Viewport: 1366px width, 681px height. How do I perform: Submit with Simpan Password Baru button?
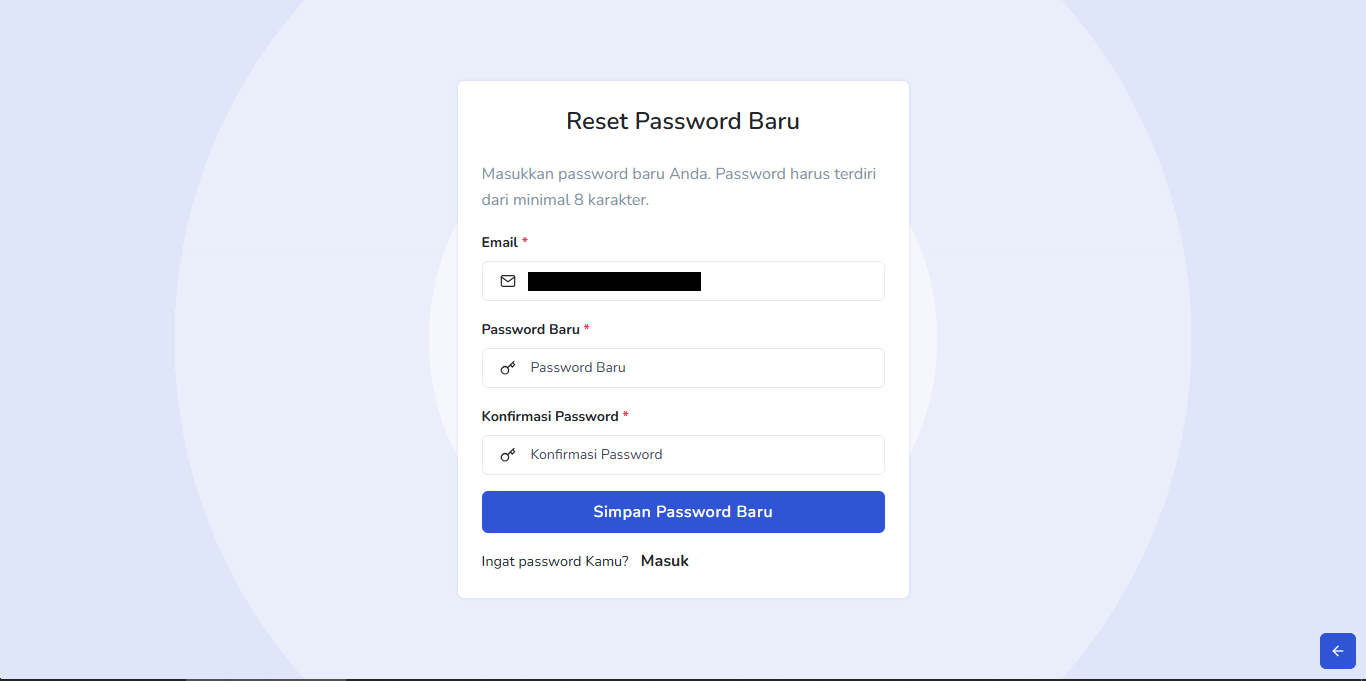tap(683, 512)
